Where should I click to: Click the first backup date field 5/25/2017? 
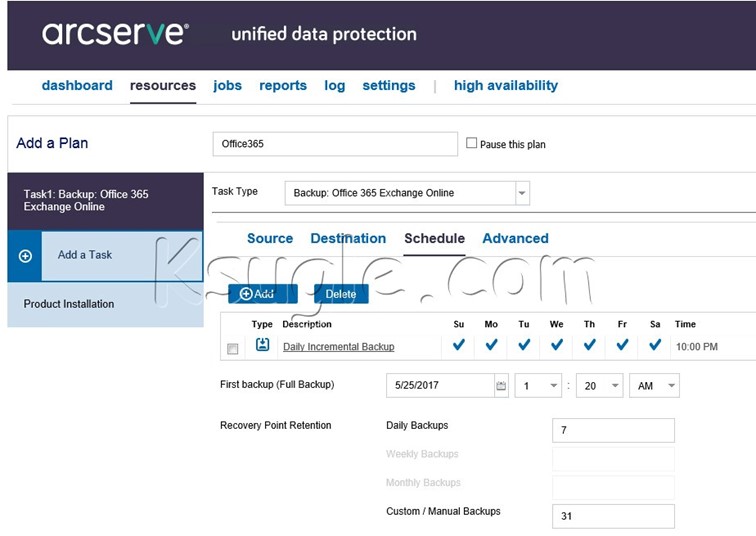click(x=440, y=386)
